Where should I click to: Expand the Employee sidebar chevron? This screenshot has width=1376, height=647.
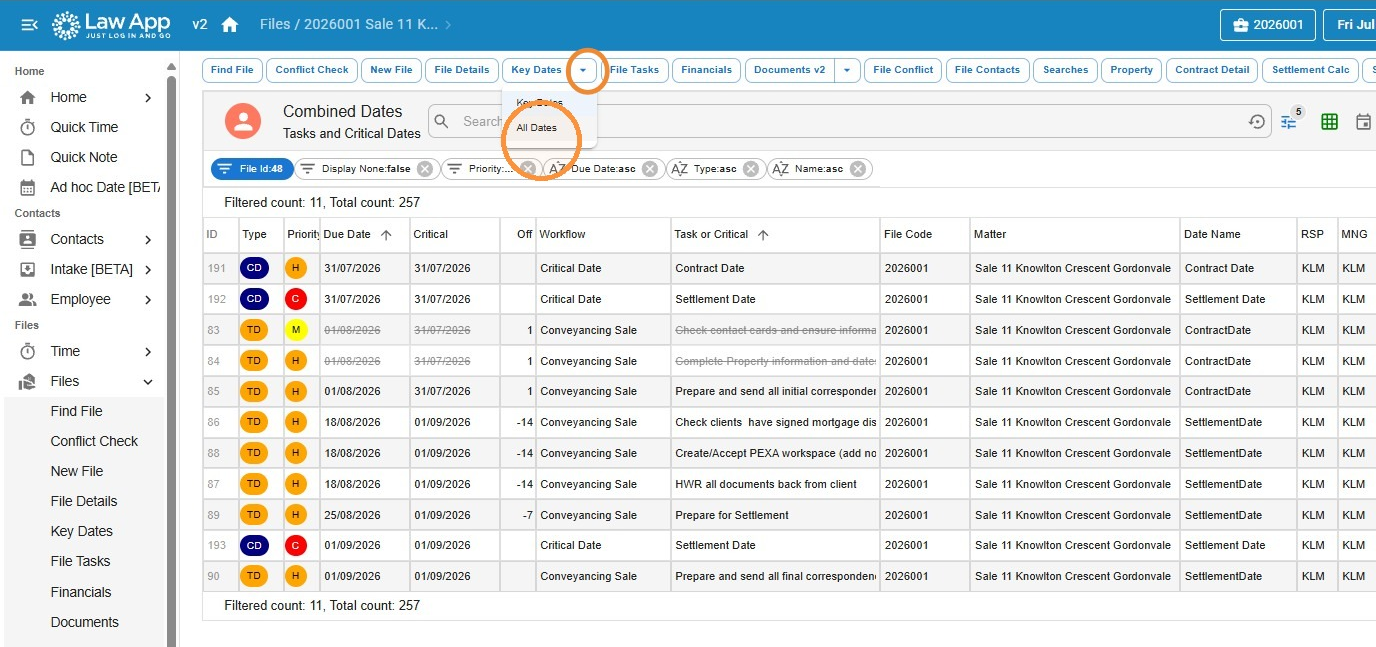pyautogui.click(x=148, y=299)
